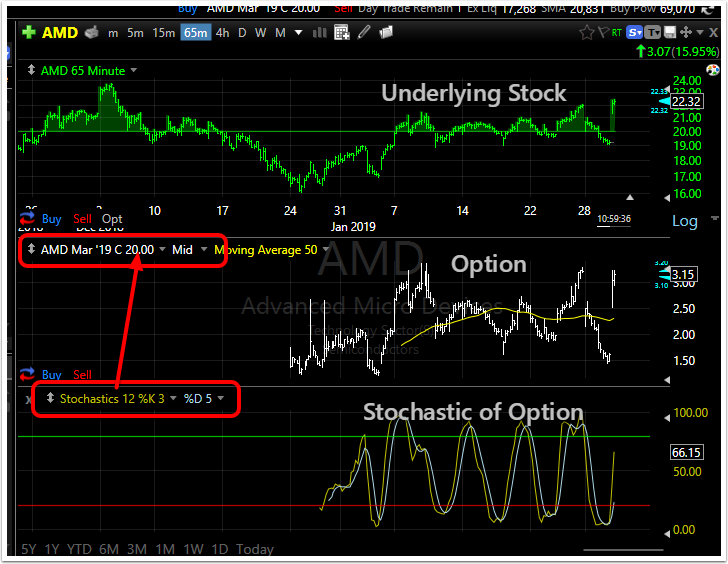Click the AMD ticker symbol
728x564 pixels.
(59, 33)
